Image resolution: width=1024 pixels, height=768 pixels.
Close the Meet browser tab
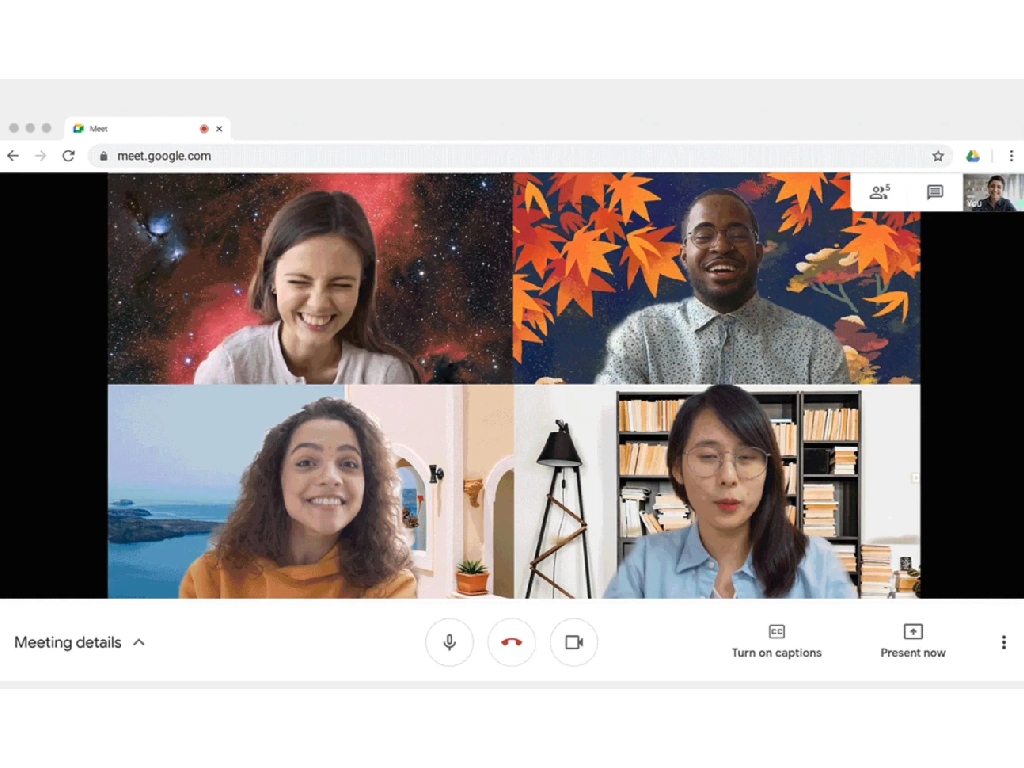(x=219, y=129)
